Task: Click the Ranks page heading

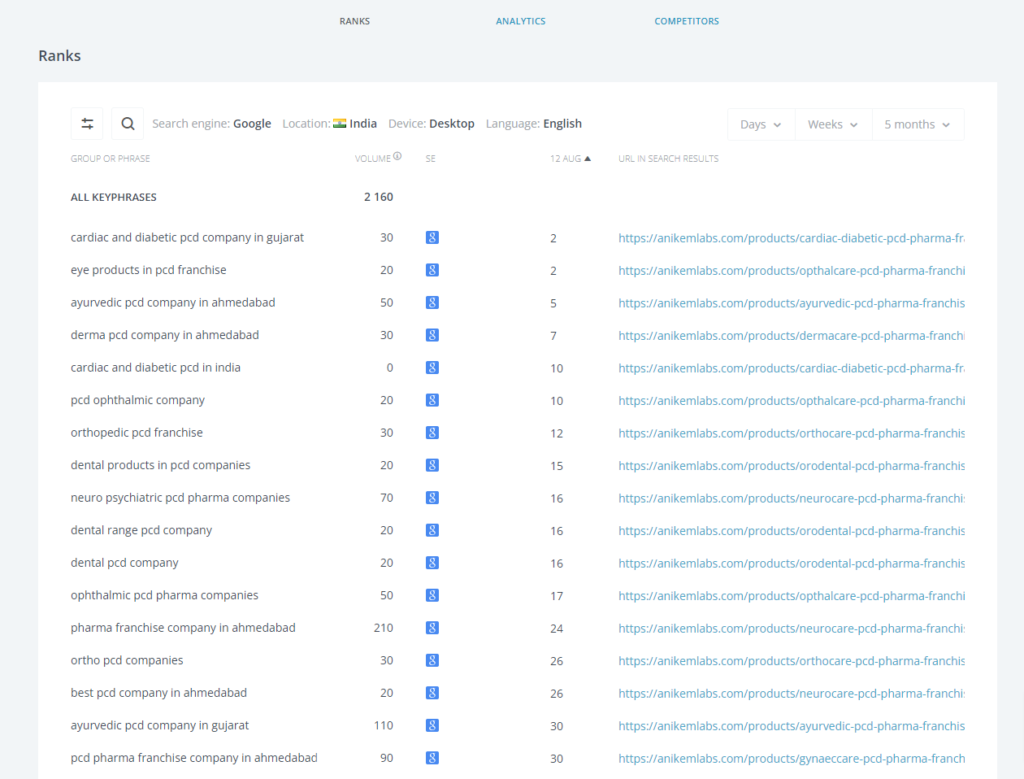Action: point(59,56)
